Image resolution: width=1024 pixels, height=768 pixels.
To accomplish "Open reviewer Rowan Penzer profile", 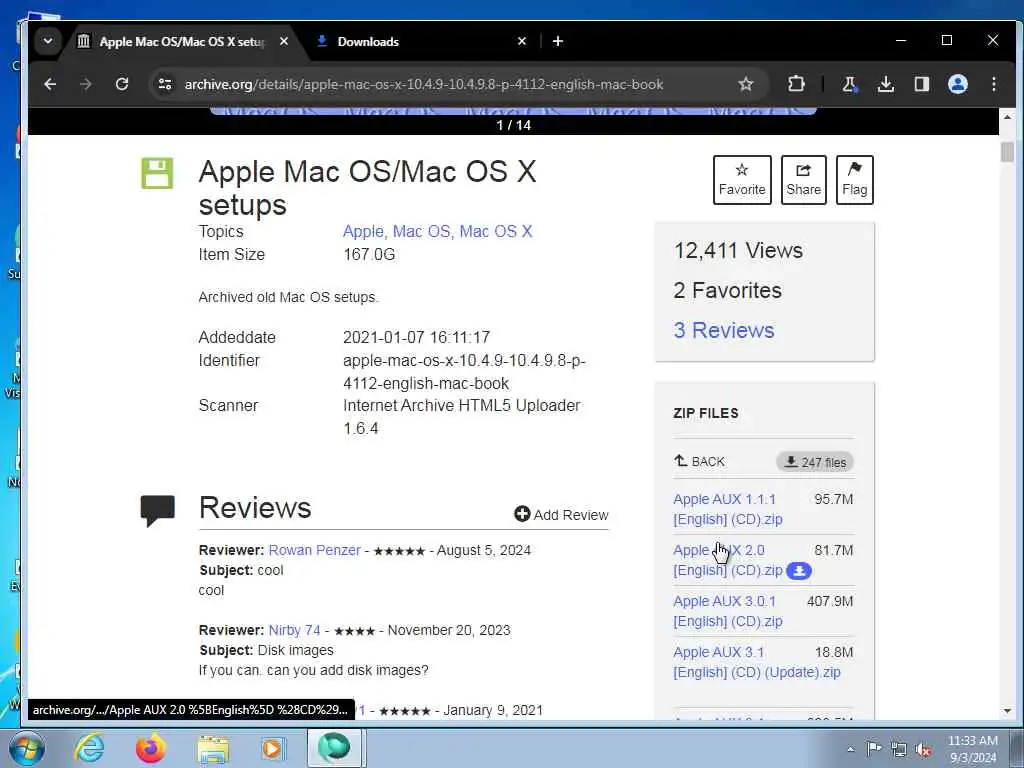I will (314, 550).
